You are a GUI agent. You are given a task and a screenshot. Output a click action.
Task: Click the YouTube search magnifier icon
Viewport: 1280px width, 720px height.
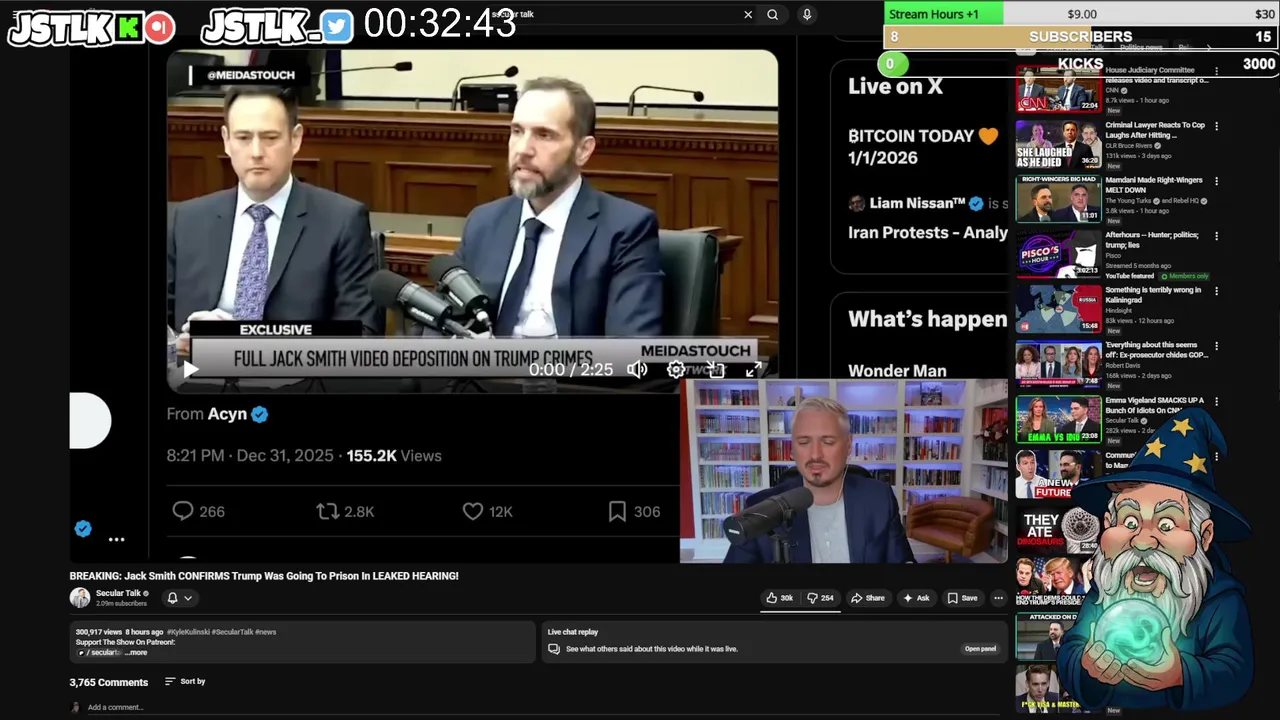point(772,15)
